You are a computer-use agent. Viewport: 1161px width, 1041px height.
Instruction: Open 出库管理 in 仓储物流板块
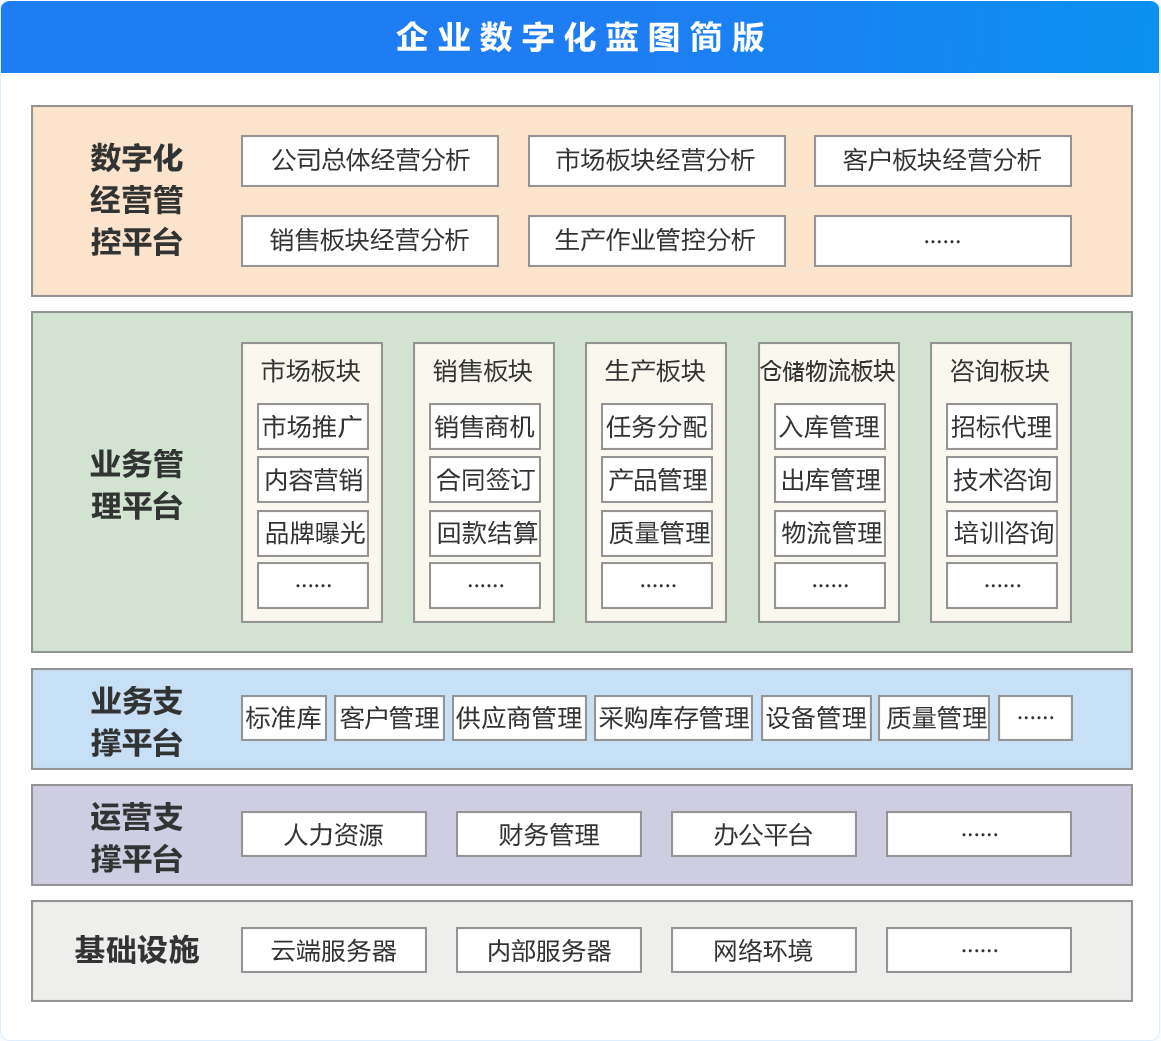point(830,480)
